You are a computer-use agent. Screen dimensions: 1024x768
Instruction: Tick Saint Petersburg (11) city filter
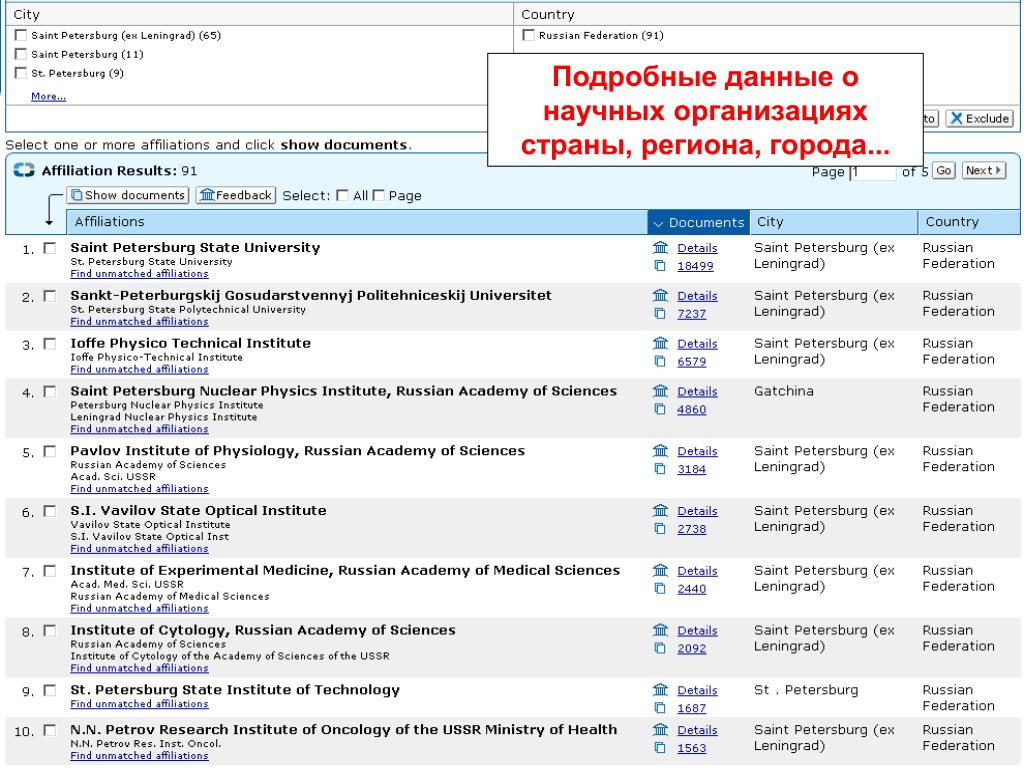click(21, 54)
